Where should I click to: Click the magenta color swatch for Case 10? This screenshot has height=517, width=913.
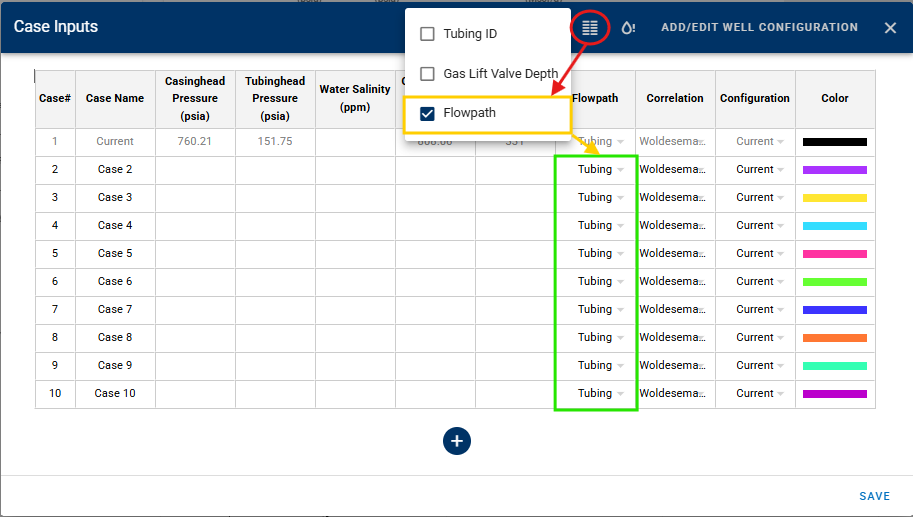point(834,394)
